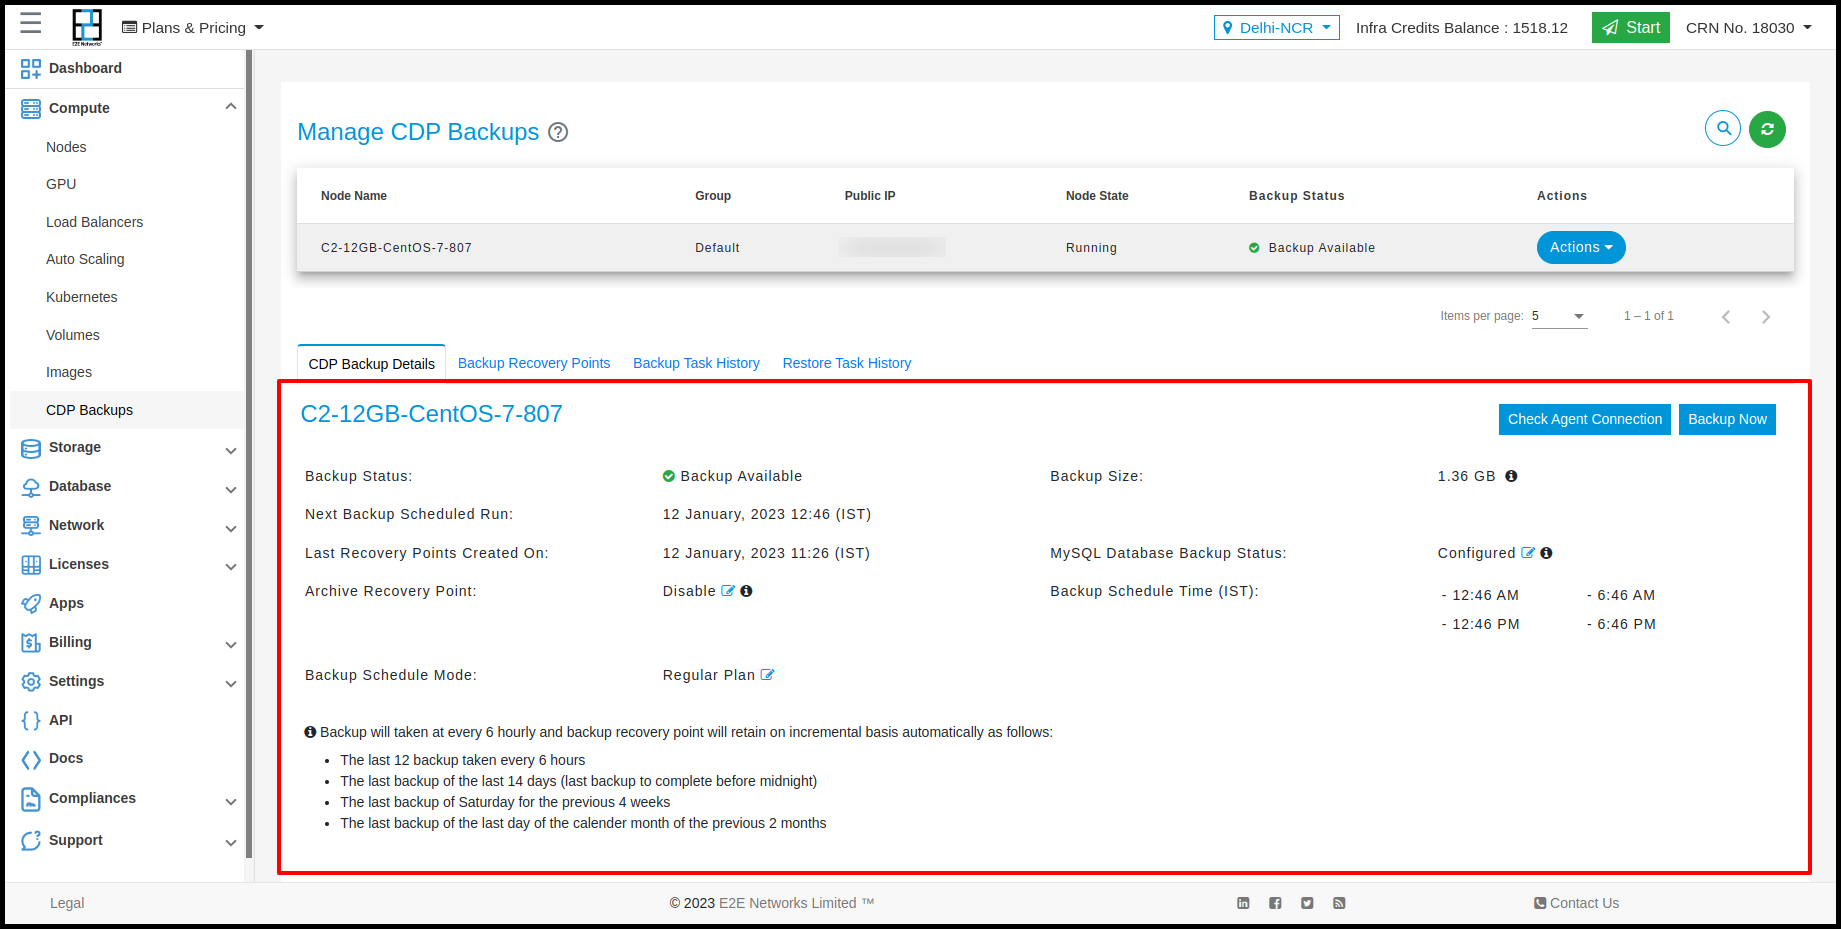Click the Compliances document icon
The width and height of the screenshot is (1841, 929).
[x=31, y=798]
